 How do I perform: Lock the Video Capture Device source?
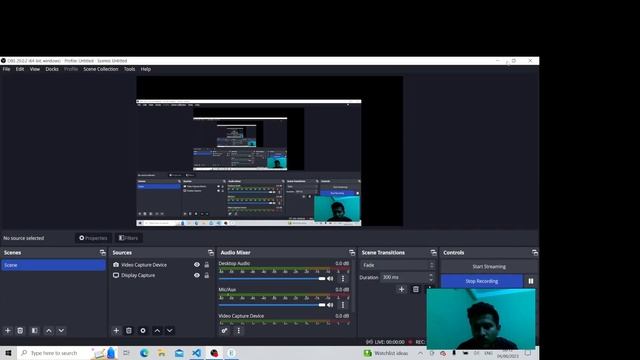pos(207,265)
